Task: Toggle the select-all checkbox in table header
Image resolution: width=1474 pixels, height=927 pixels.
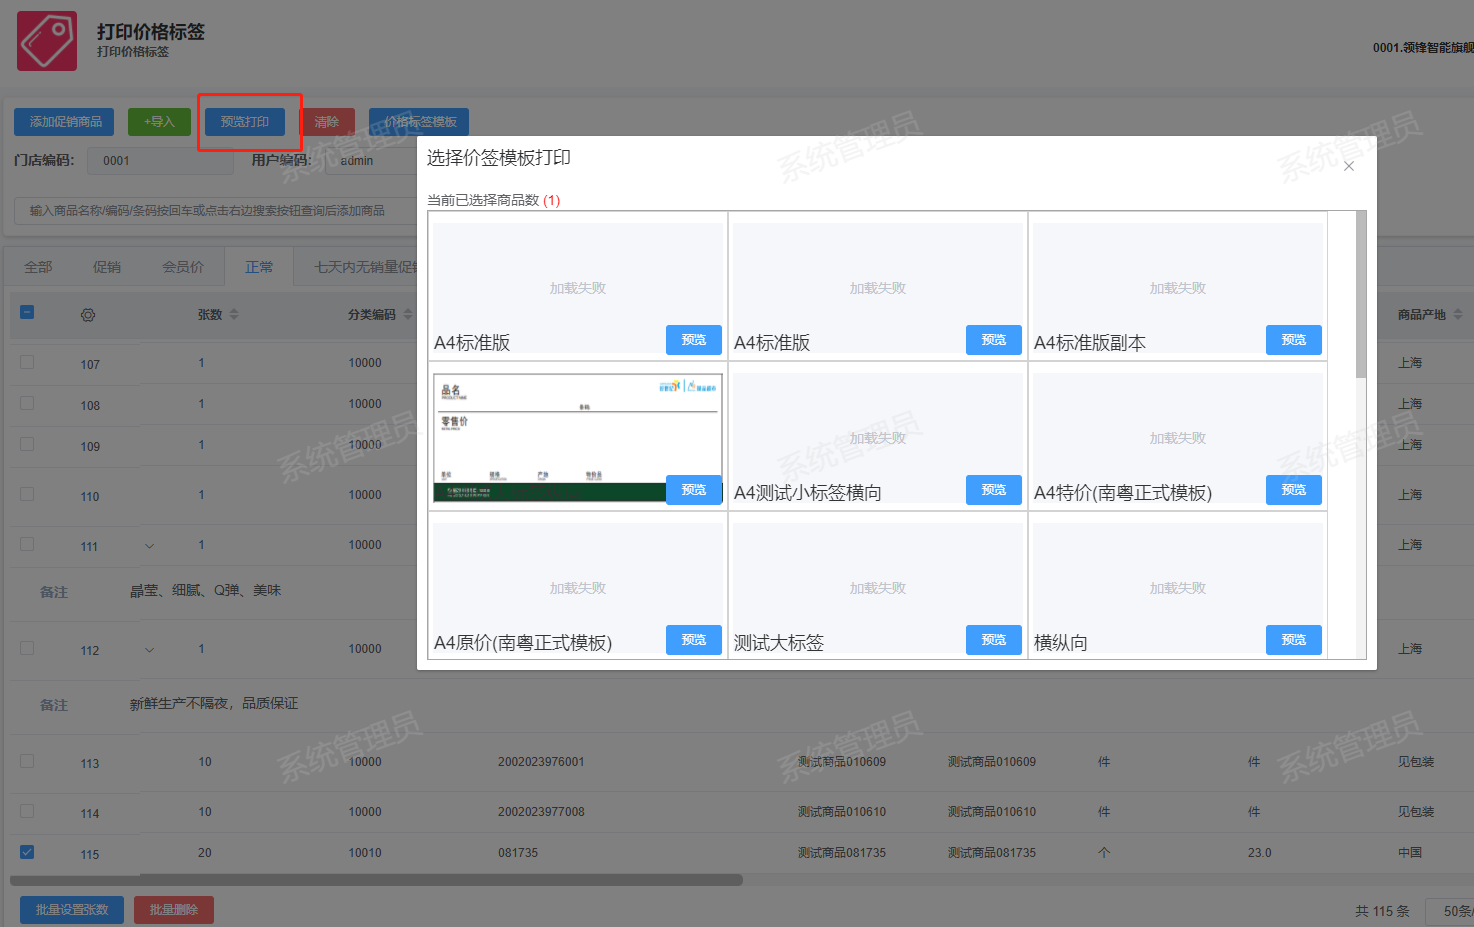Action: [27, 312]
